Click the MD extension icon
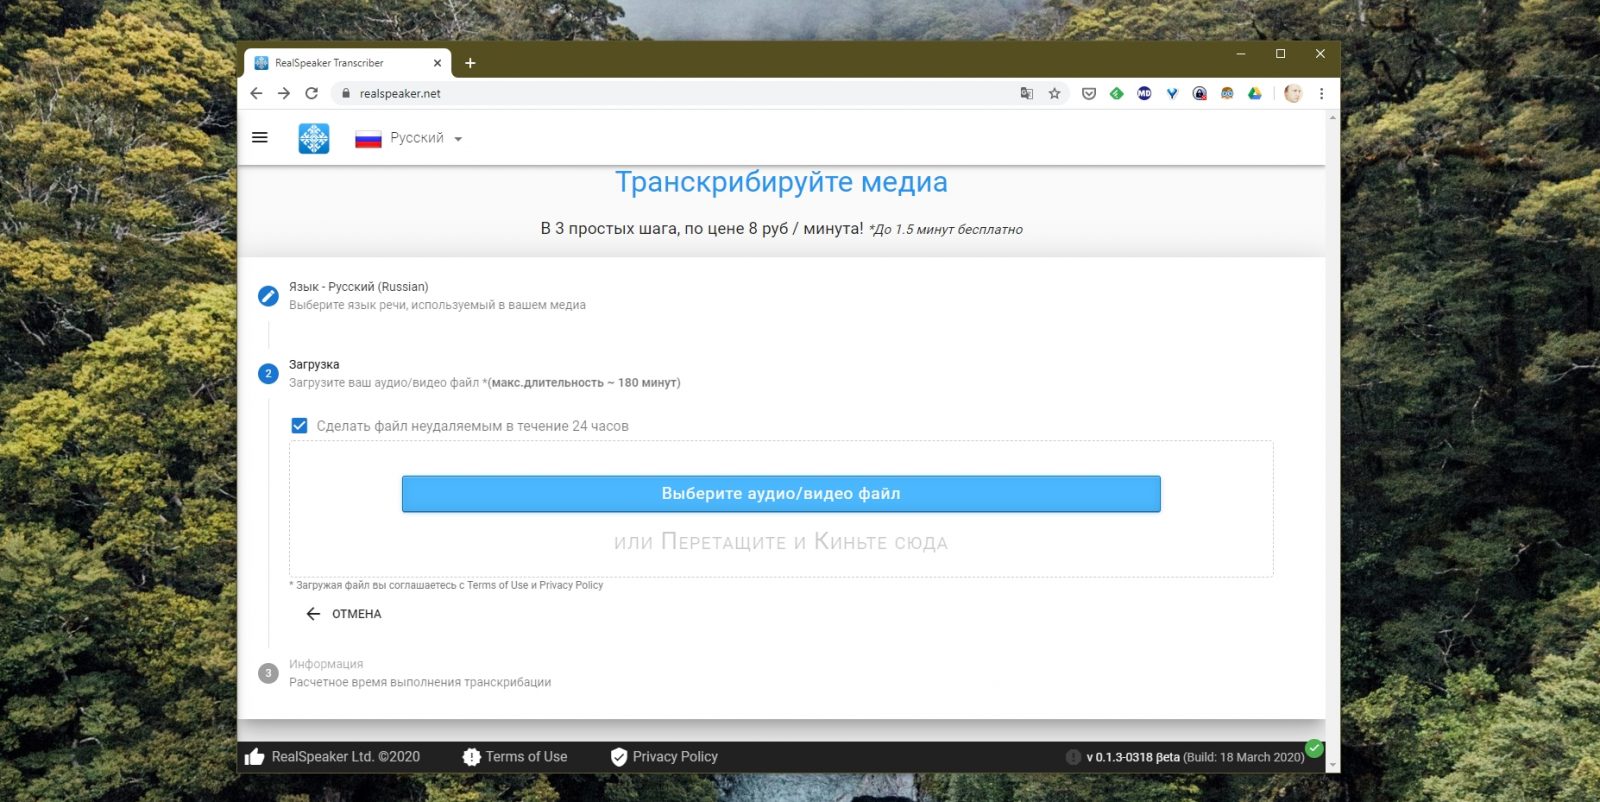This screenshot has width=1600, height=802. pos(1144,93)
